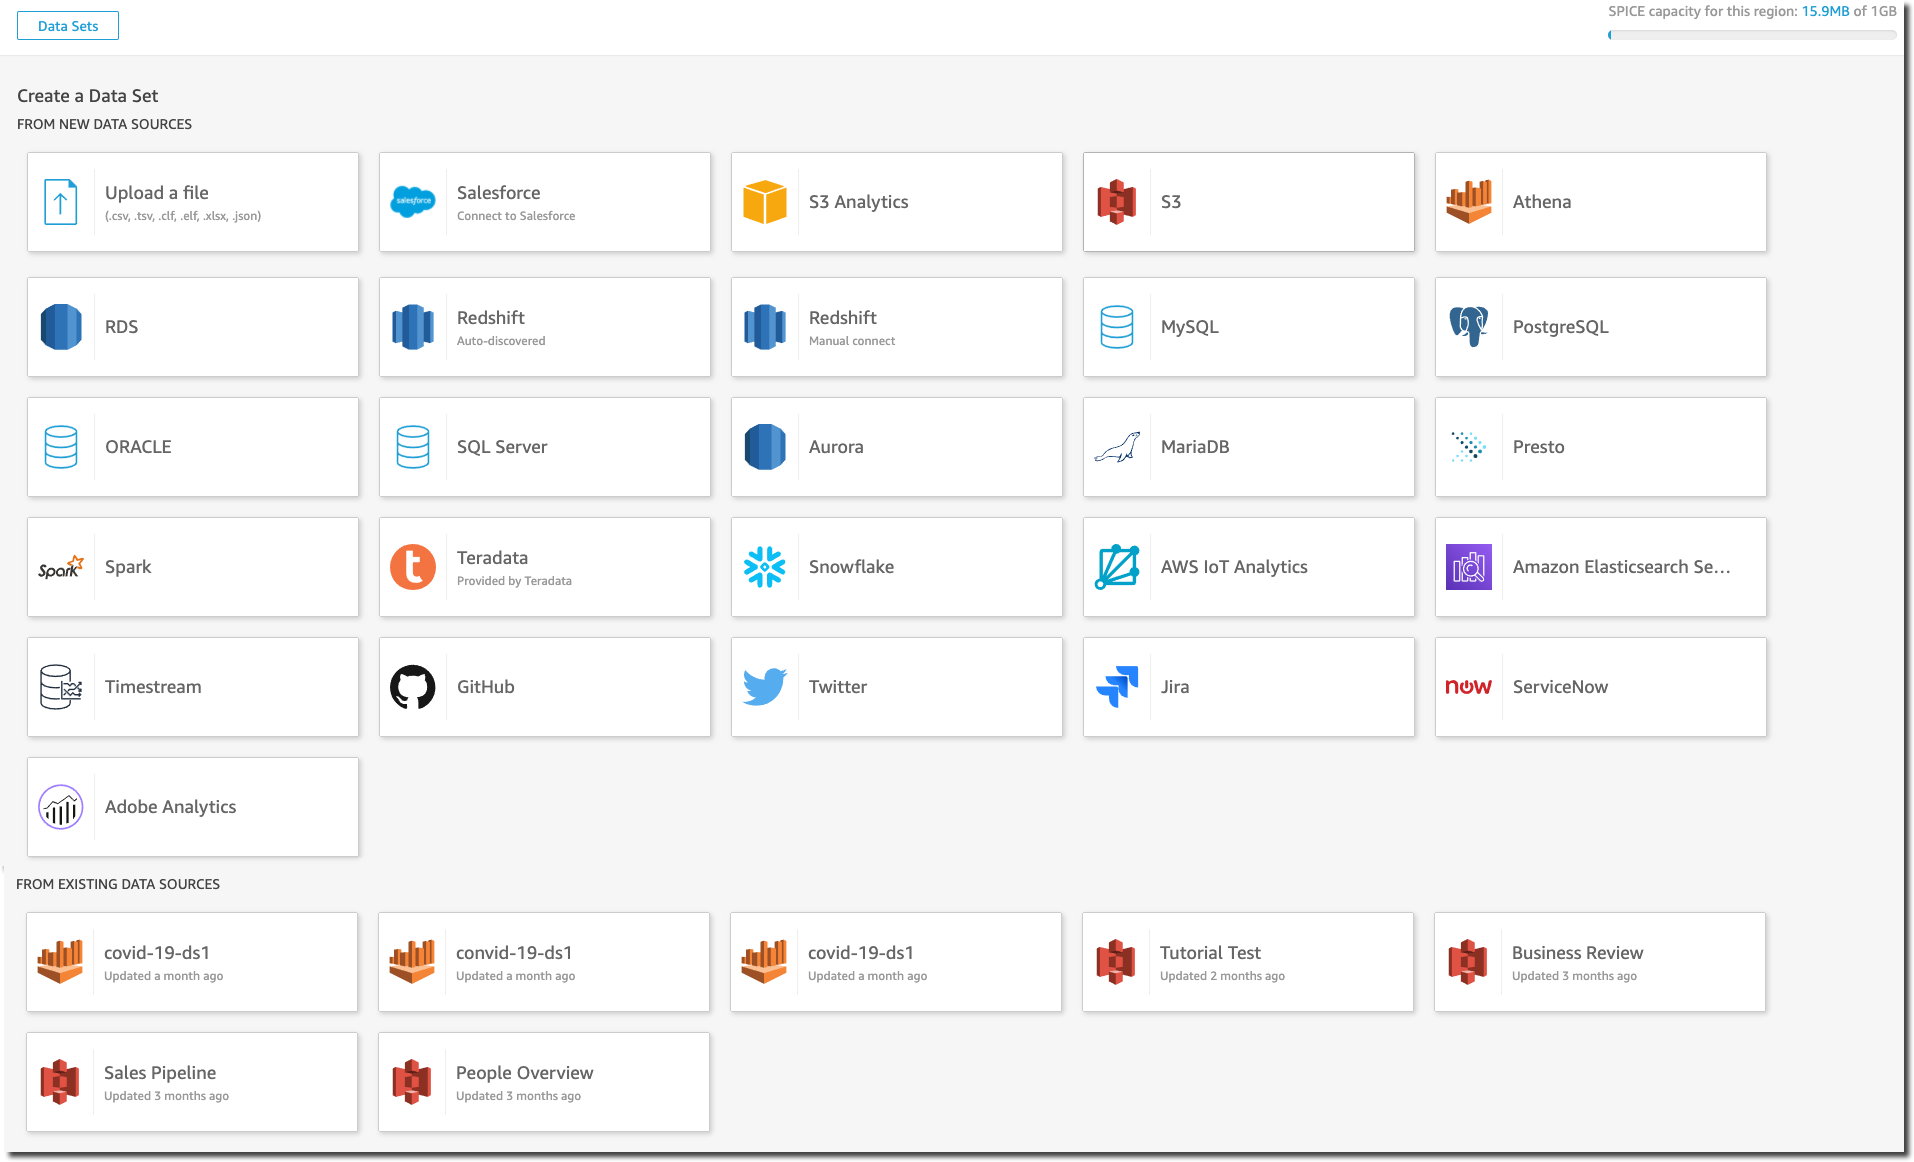Screen dimensions: 1914x1162
Task: Click the Salesforce cloud logo
Action: (x=413, y=202)
